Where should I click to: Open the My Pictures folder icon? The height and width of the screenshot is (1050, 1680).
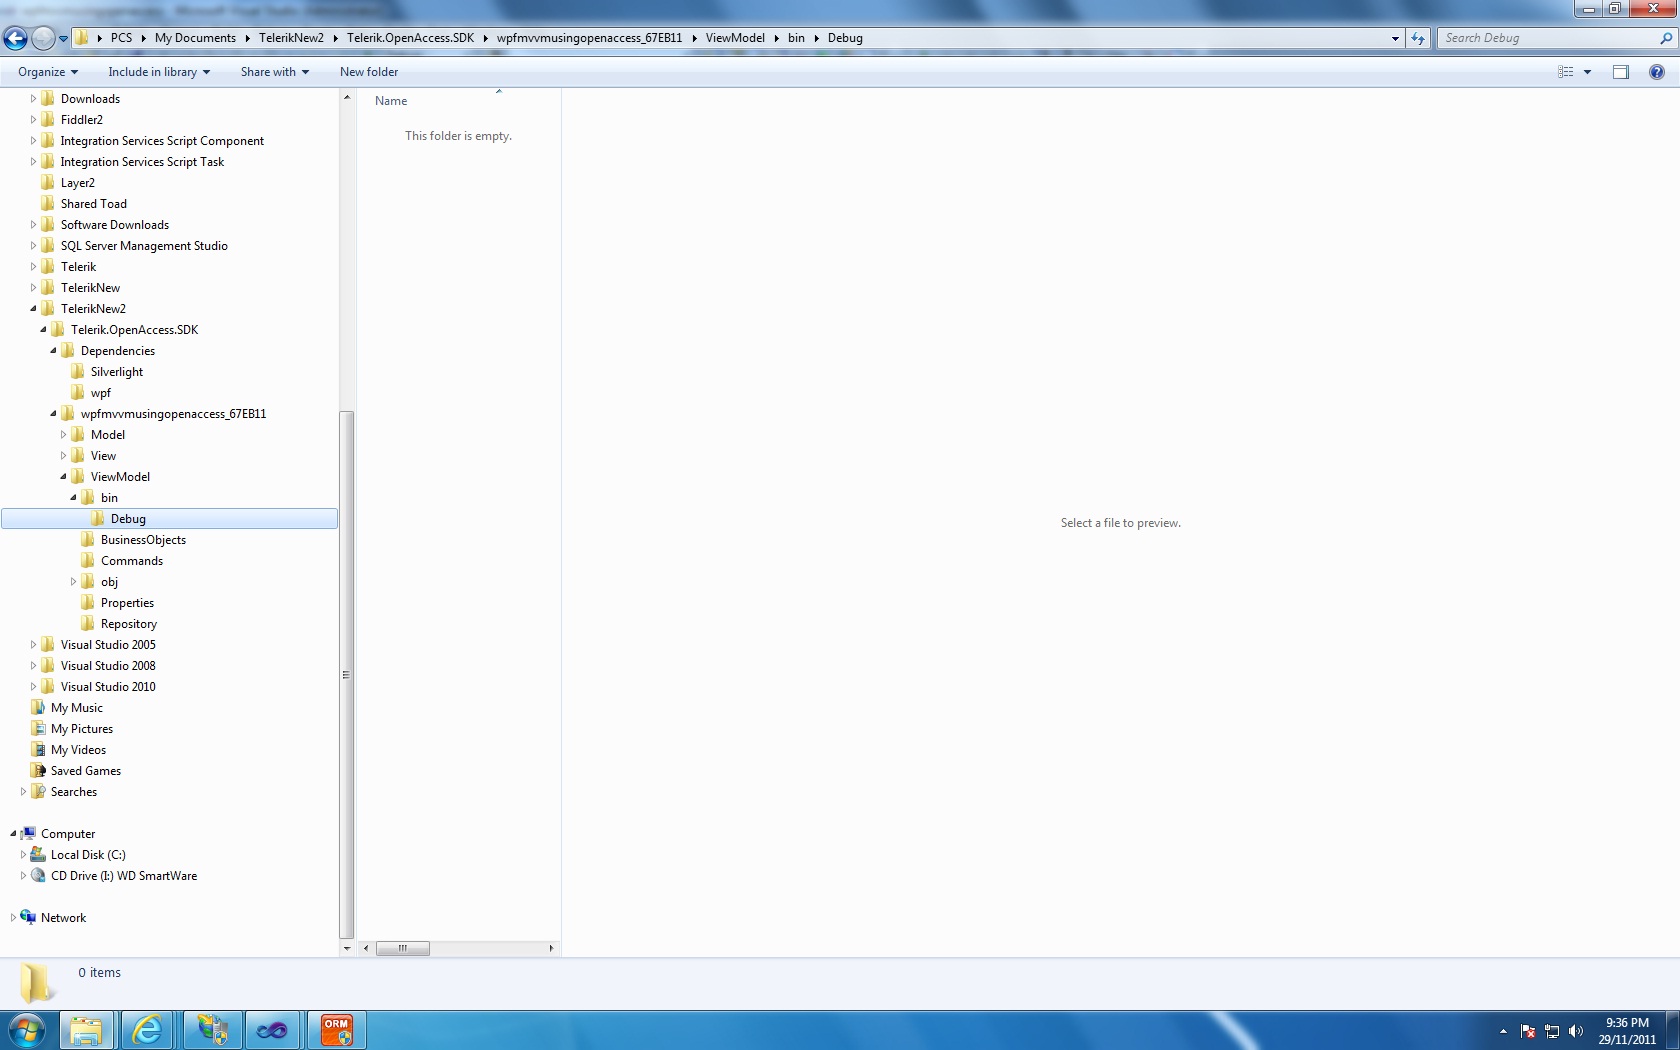(38, 729)
